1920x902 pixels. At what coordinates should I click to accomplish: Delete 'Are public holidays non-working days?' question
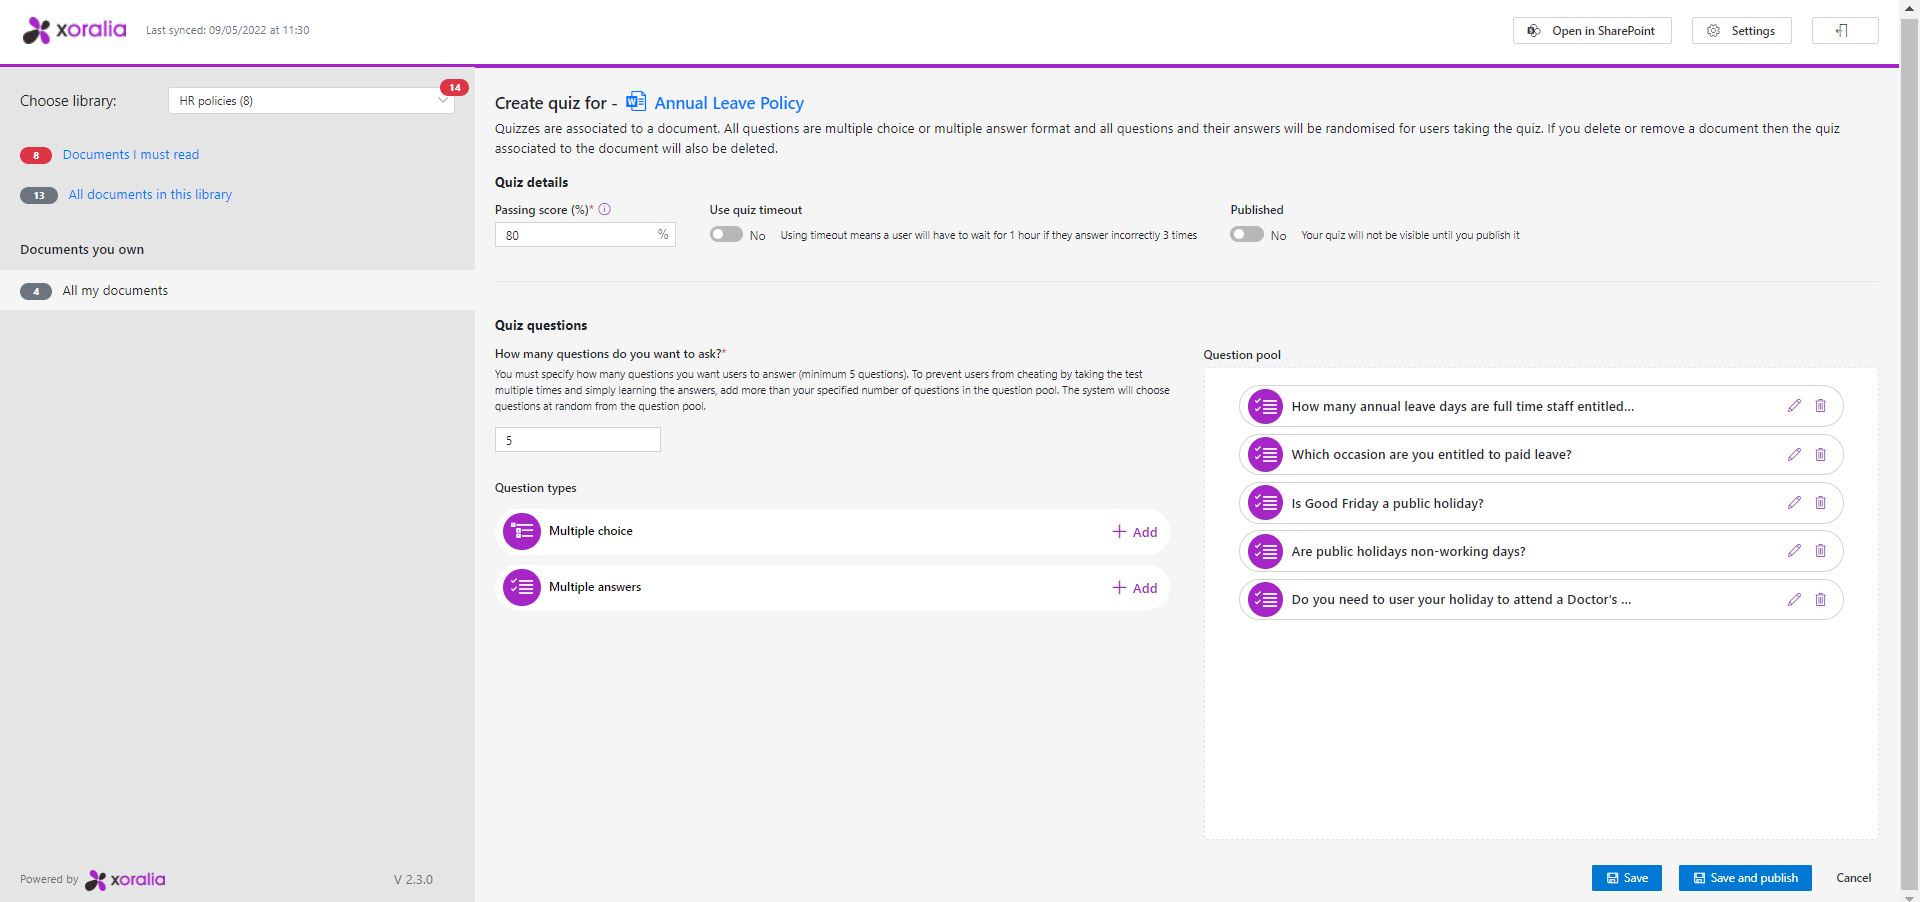[x=1820, y=551]
